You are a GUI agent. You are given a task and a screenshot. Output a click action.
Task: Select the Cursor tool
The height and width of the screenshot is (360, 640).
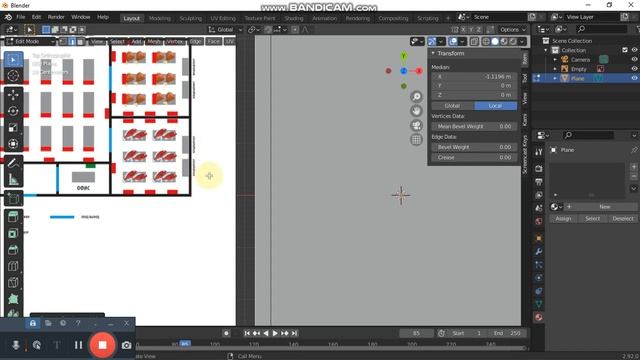point(13,76)
